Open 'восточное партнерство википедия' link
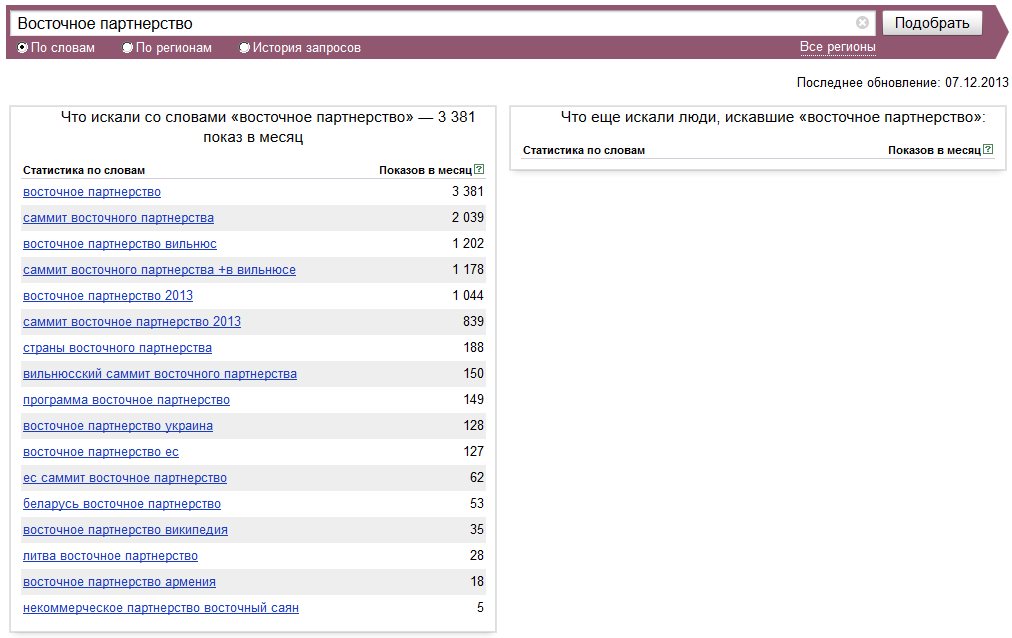Viewport: 1012px width, 638px height. pos(125,530)
